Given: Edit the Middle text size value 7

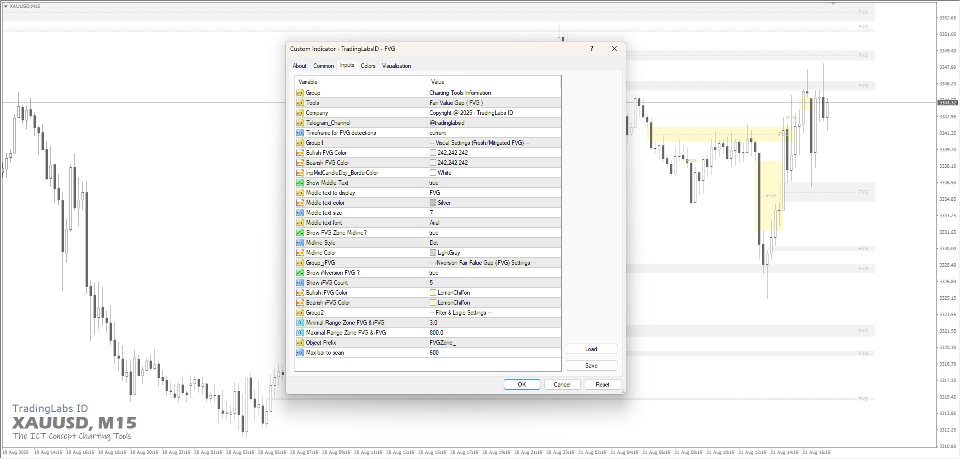Looking at the screenshot, I should click(431, 212).
